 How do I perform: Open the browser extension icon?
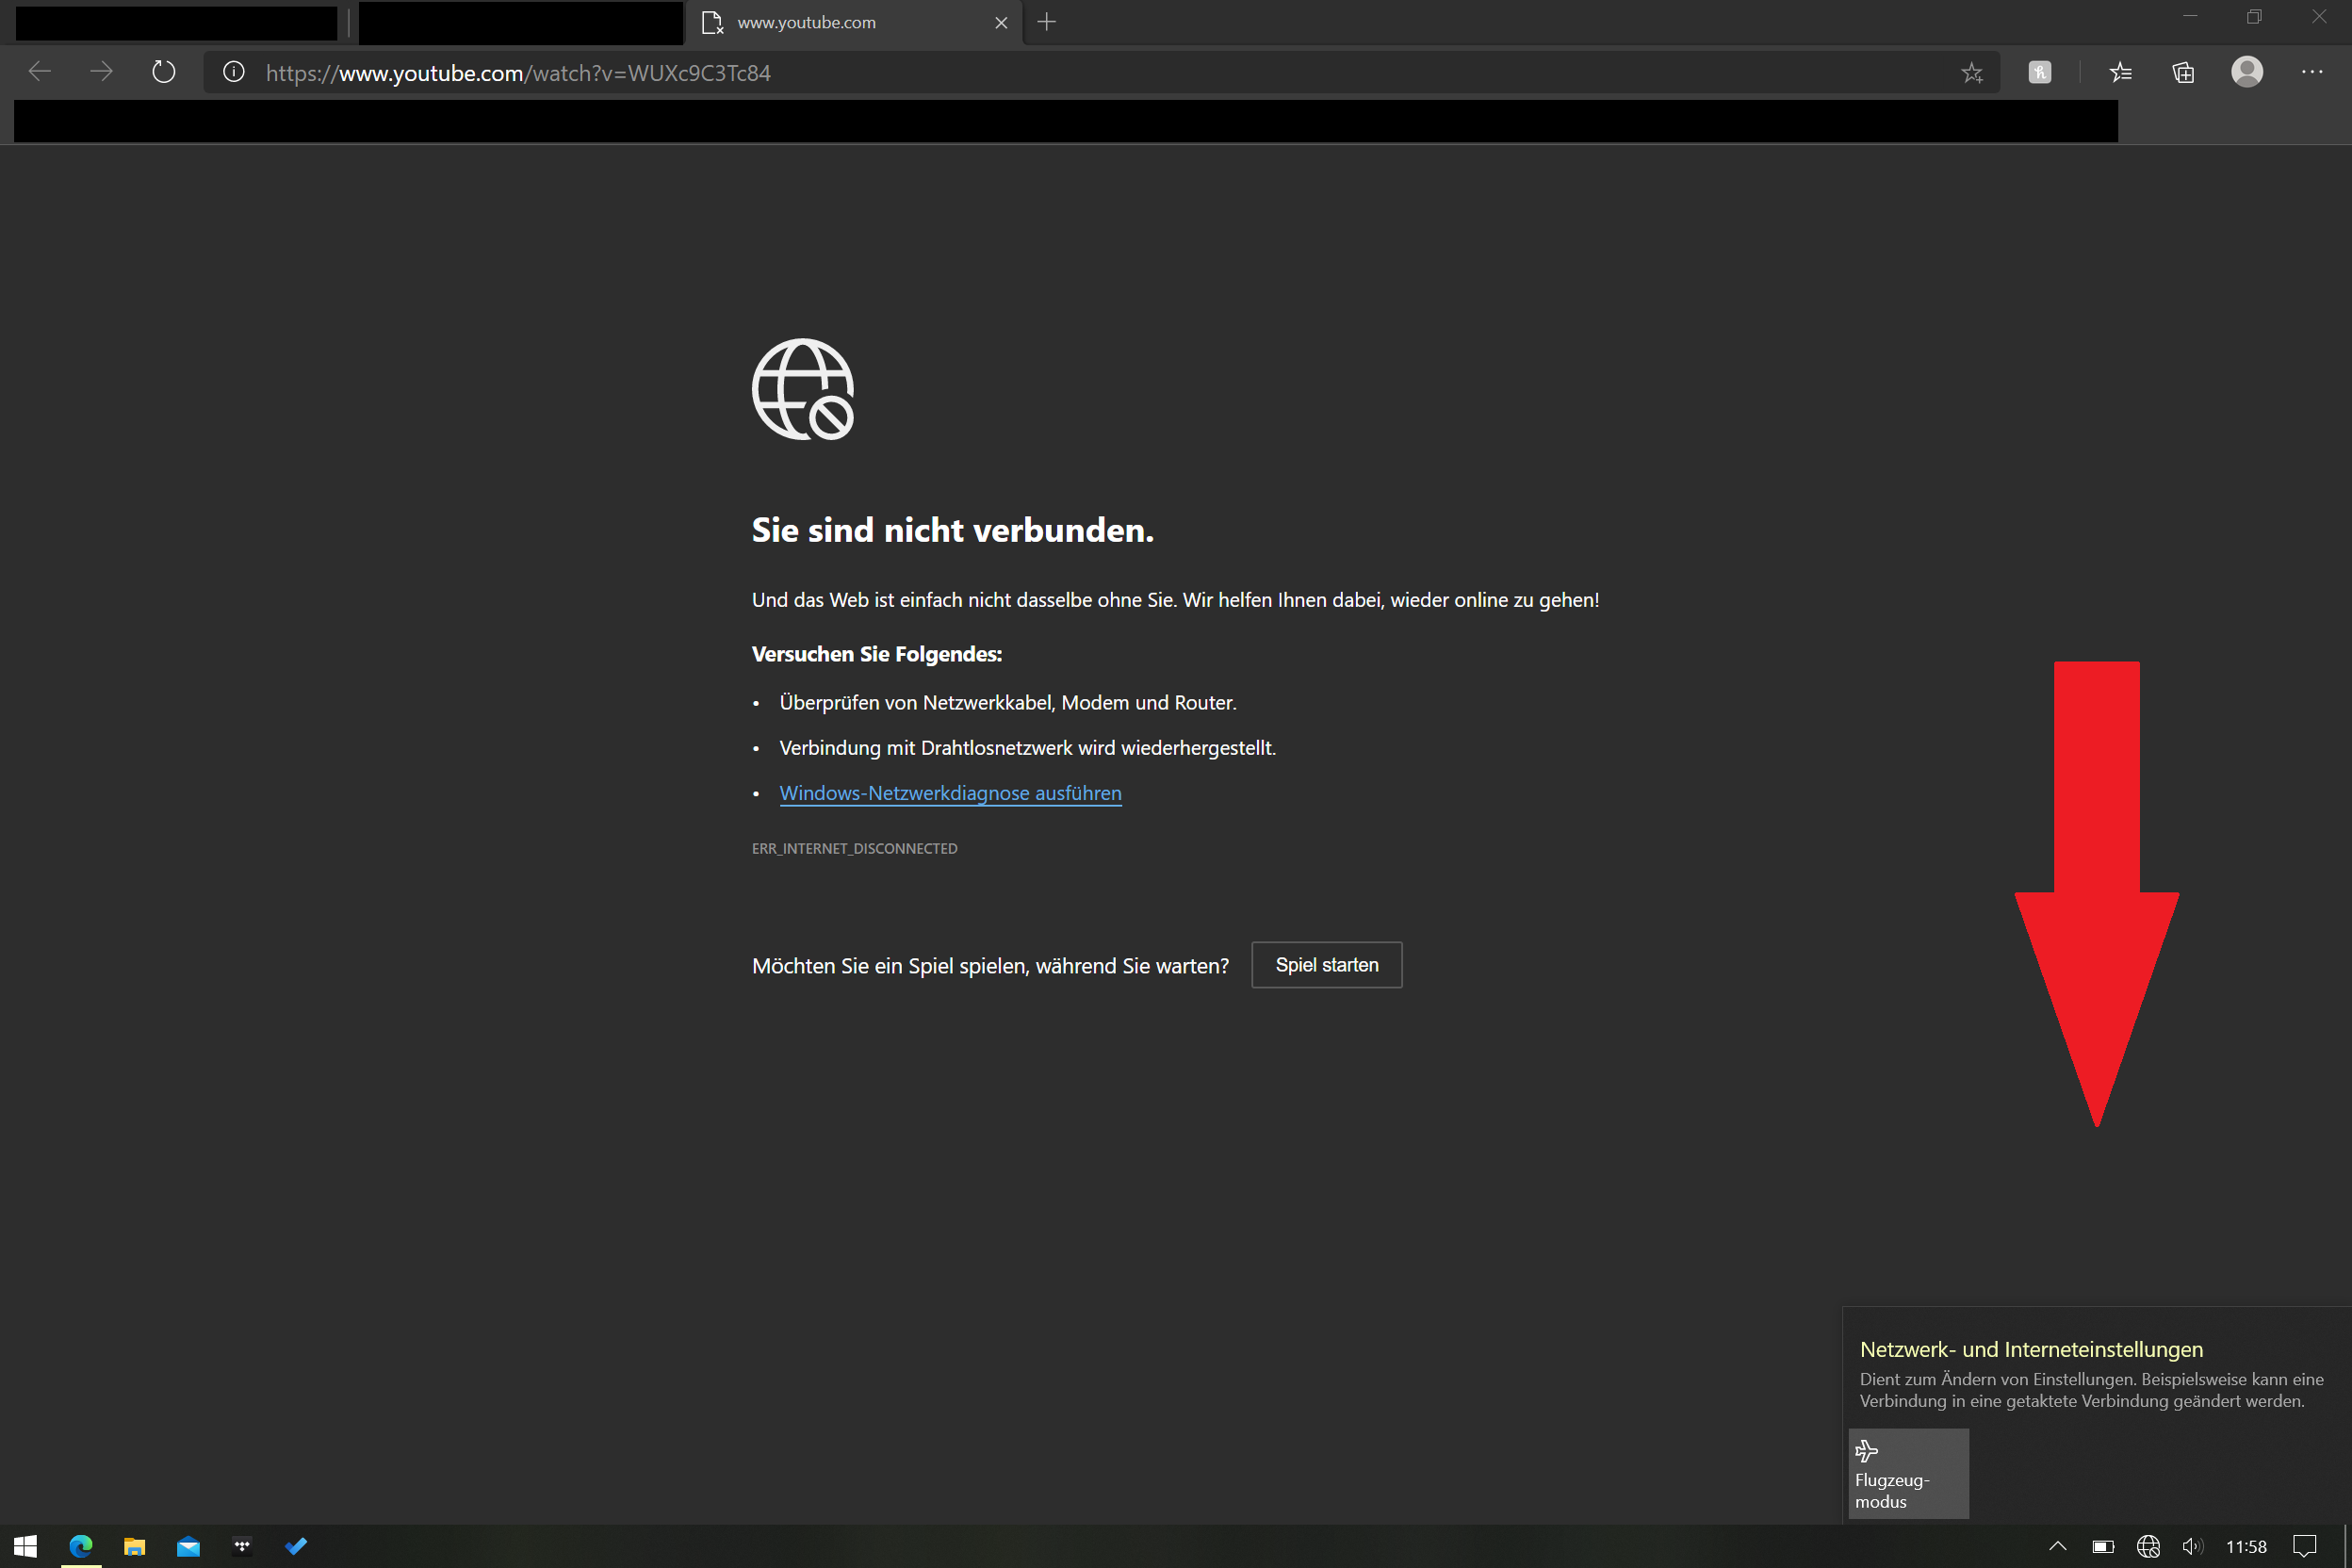[x=2039, y=72]
